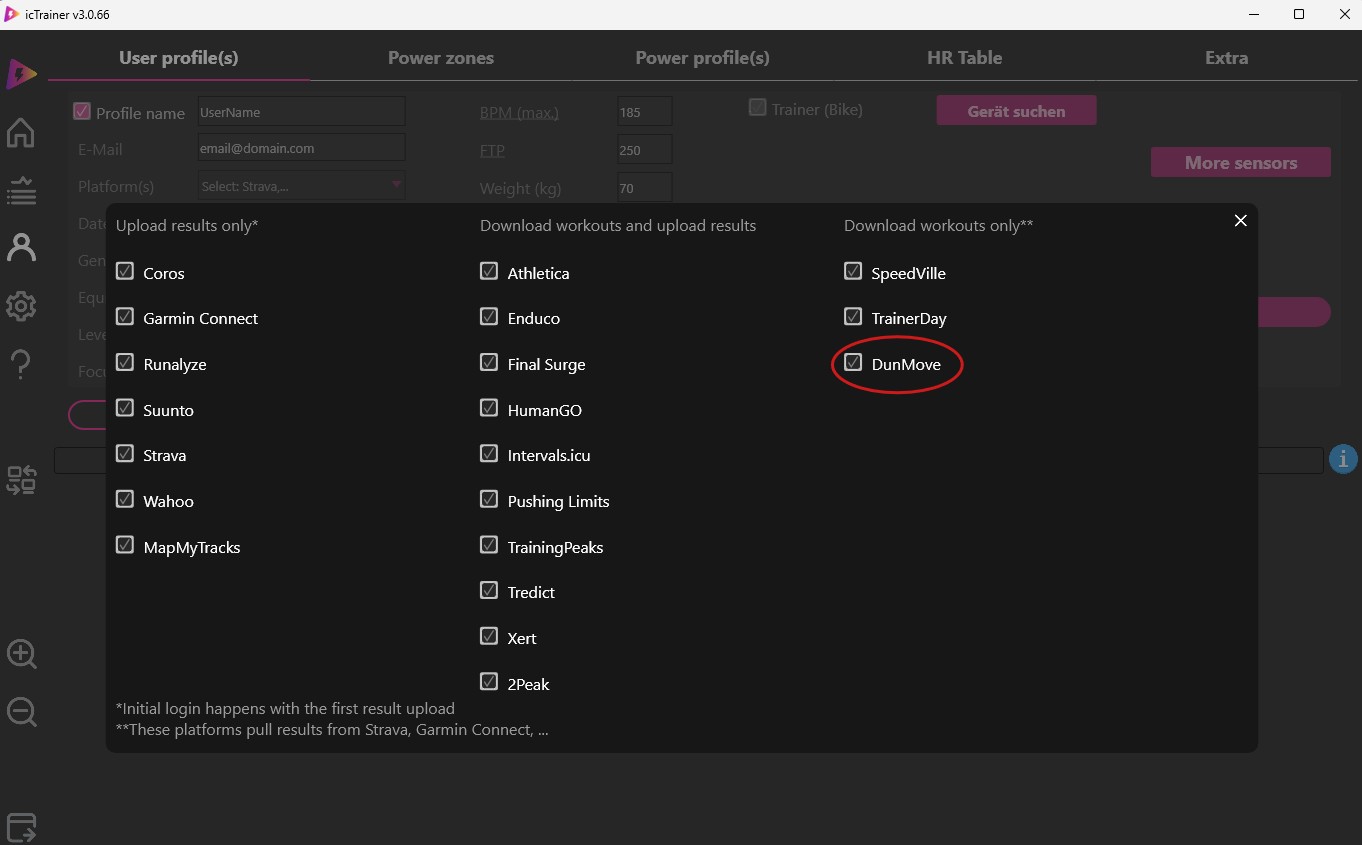This screenshot has height=845, width=1362.
Task: Switch to the User profile(s) tab
Action: tap(179, 58)
